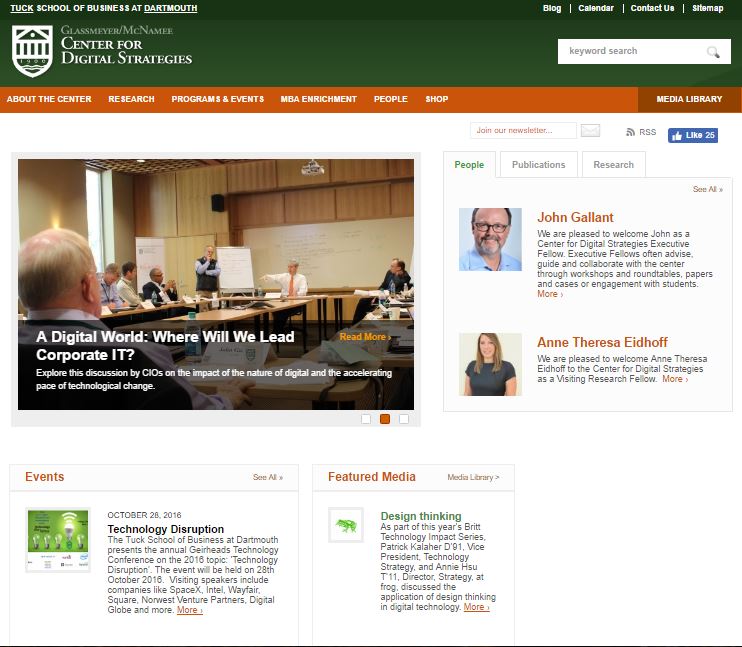Open the RSS feed link
The height and width of the screenshot is (647, 742).
[x=641, y=132]
